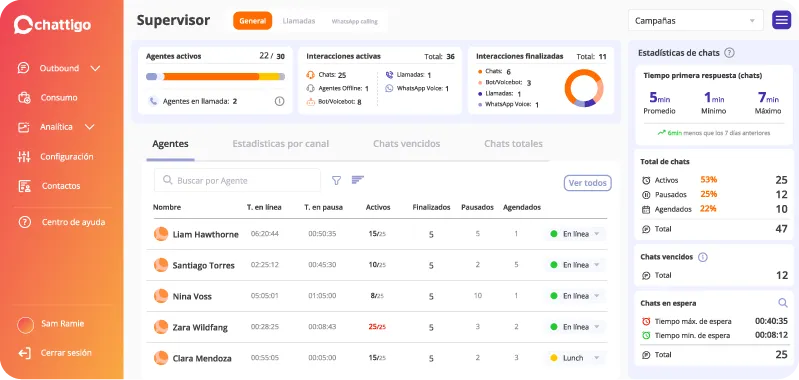
Task: Click the Chattigo logo
Action: click(52, 24)
